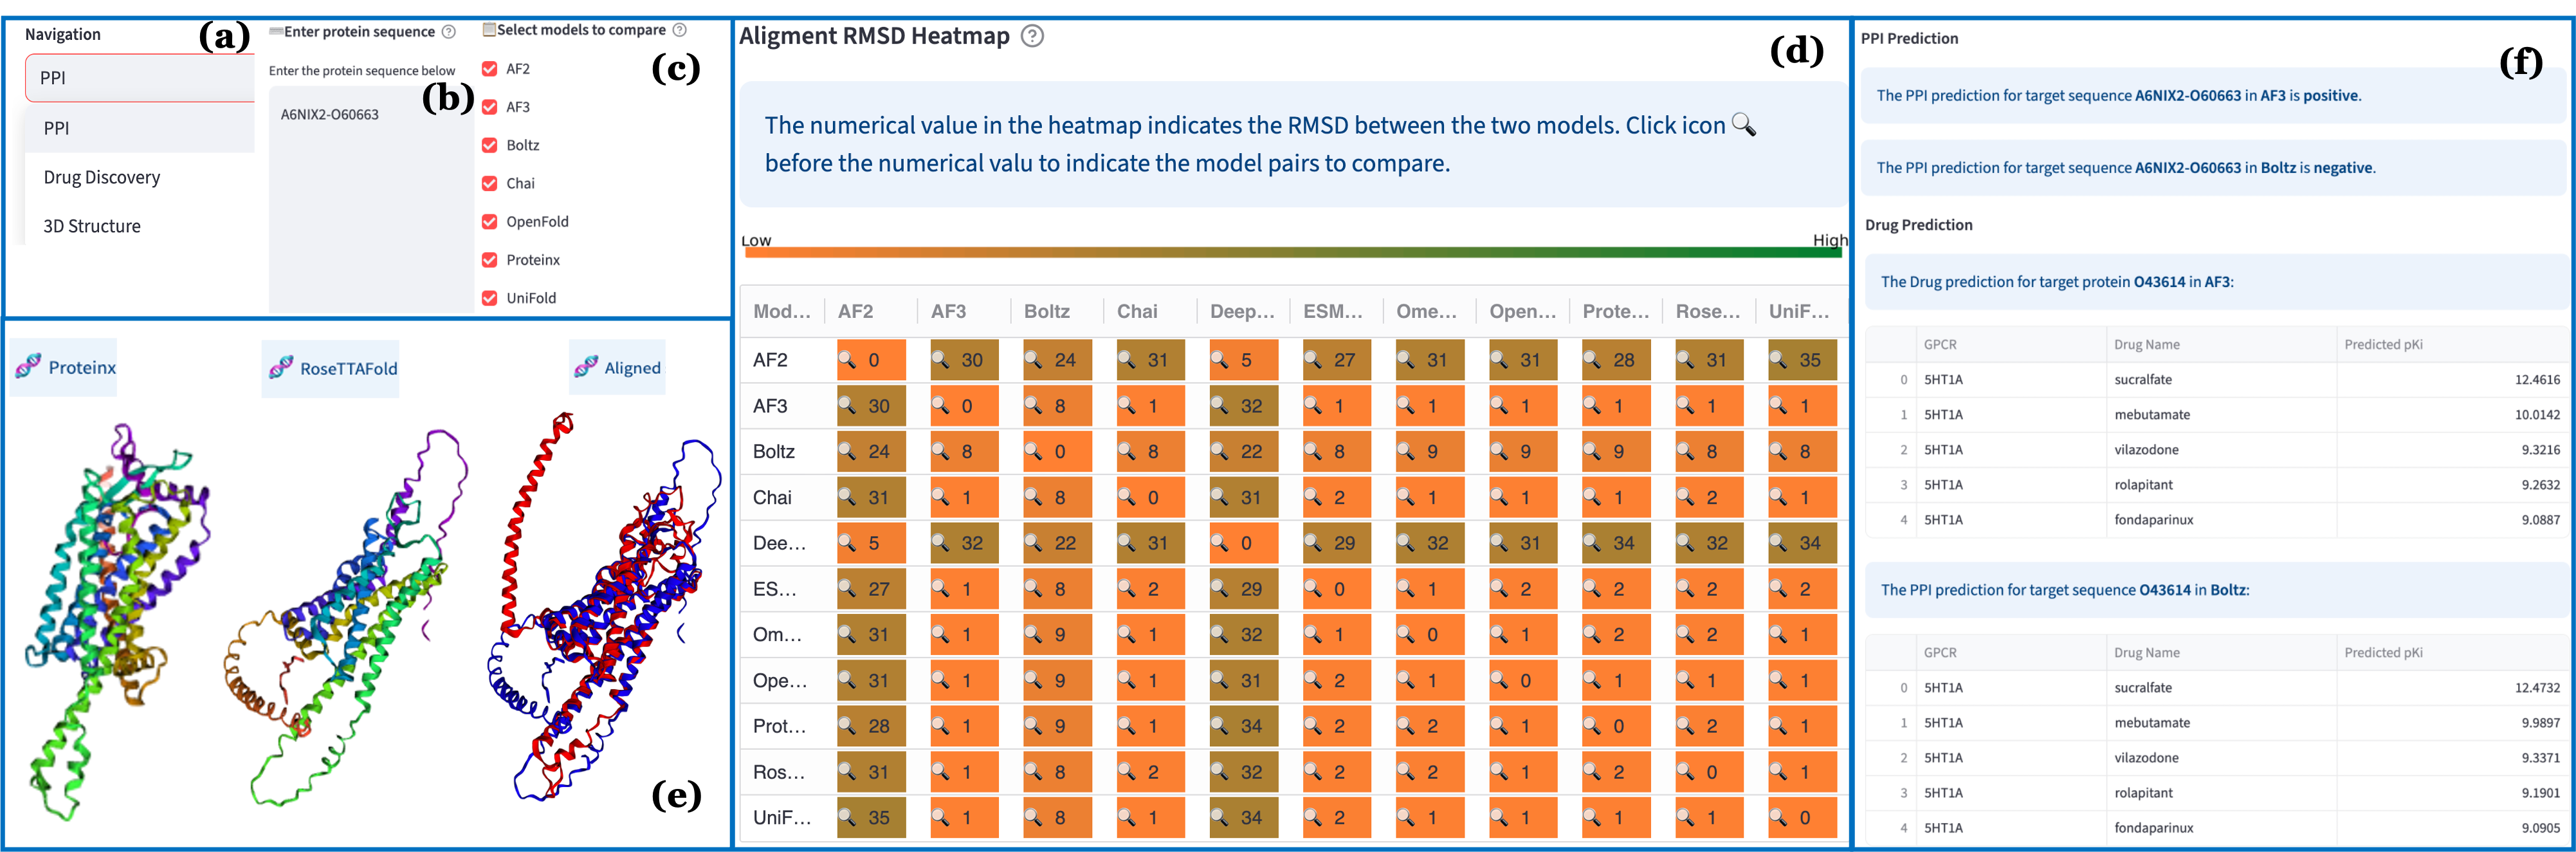Click help icon next to Select models to compare
The height and width of the screenshot is (852, 2576).
679,30
